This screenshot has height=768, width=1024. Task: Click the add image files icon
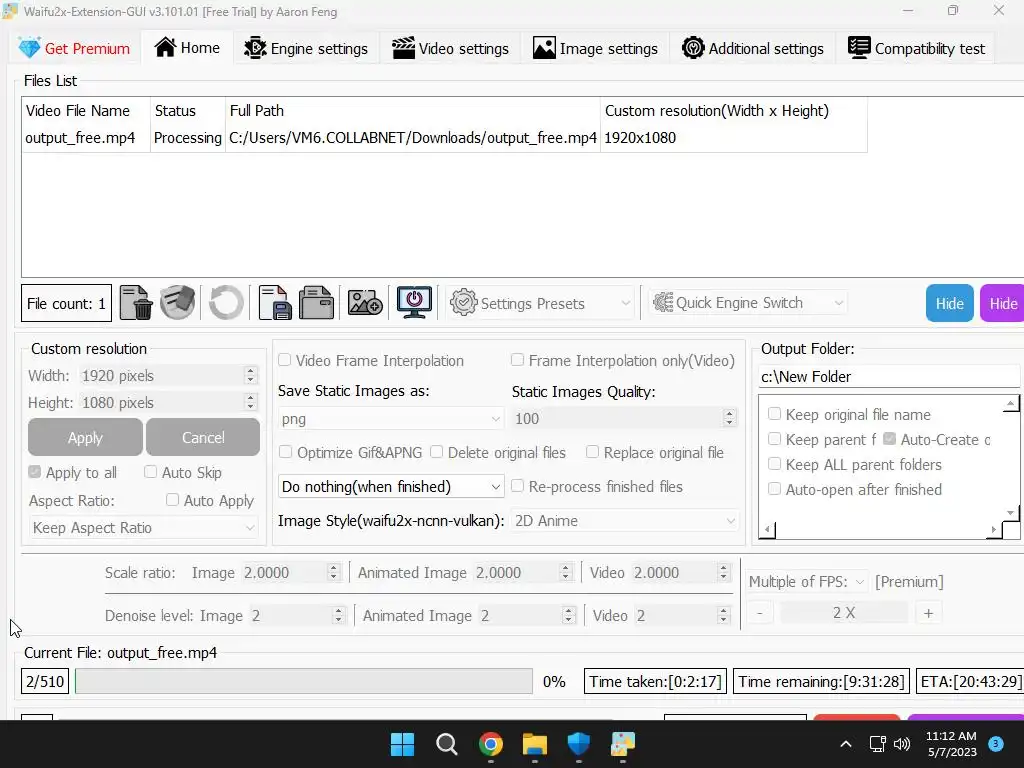tap(364, 303)
